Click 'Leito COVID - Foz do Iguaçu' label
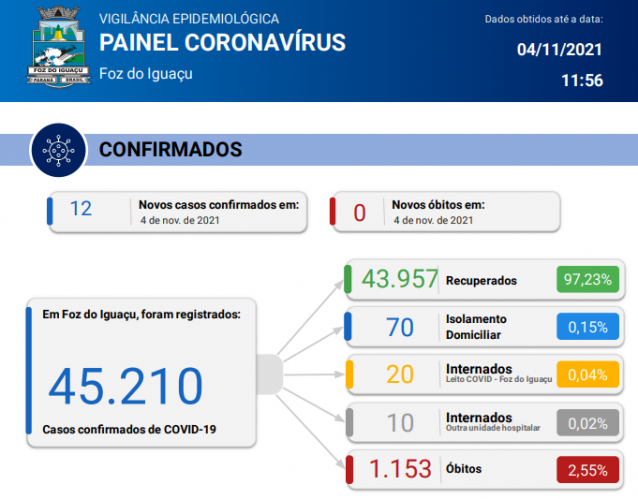638x499 pixels. coord(499,379)
